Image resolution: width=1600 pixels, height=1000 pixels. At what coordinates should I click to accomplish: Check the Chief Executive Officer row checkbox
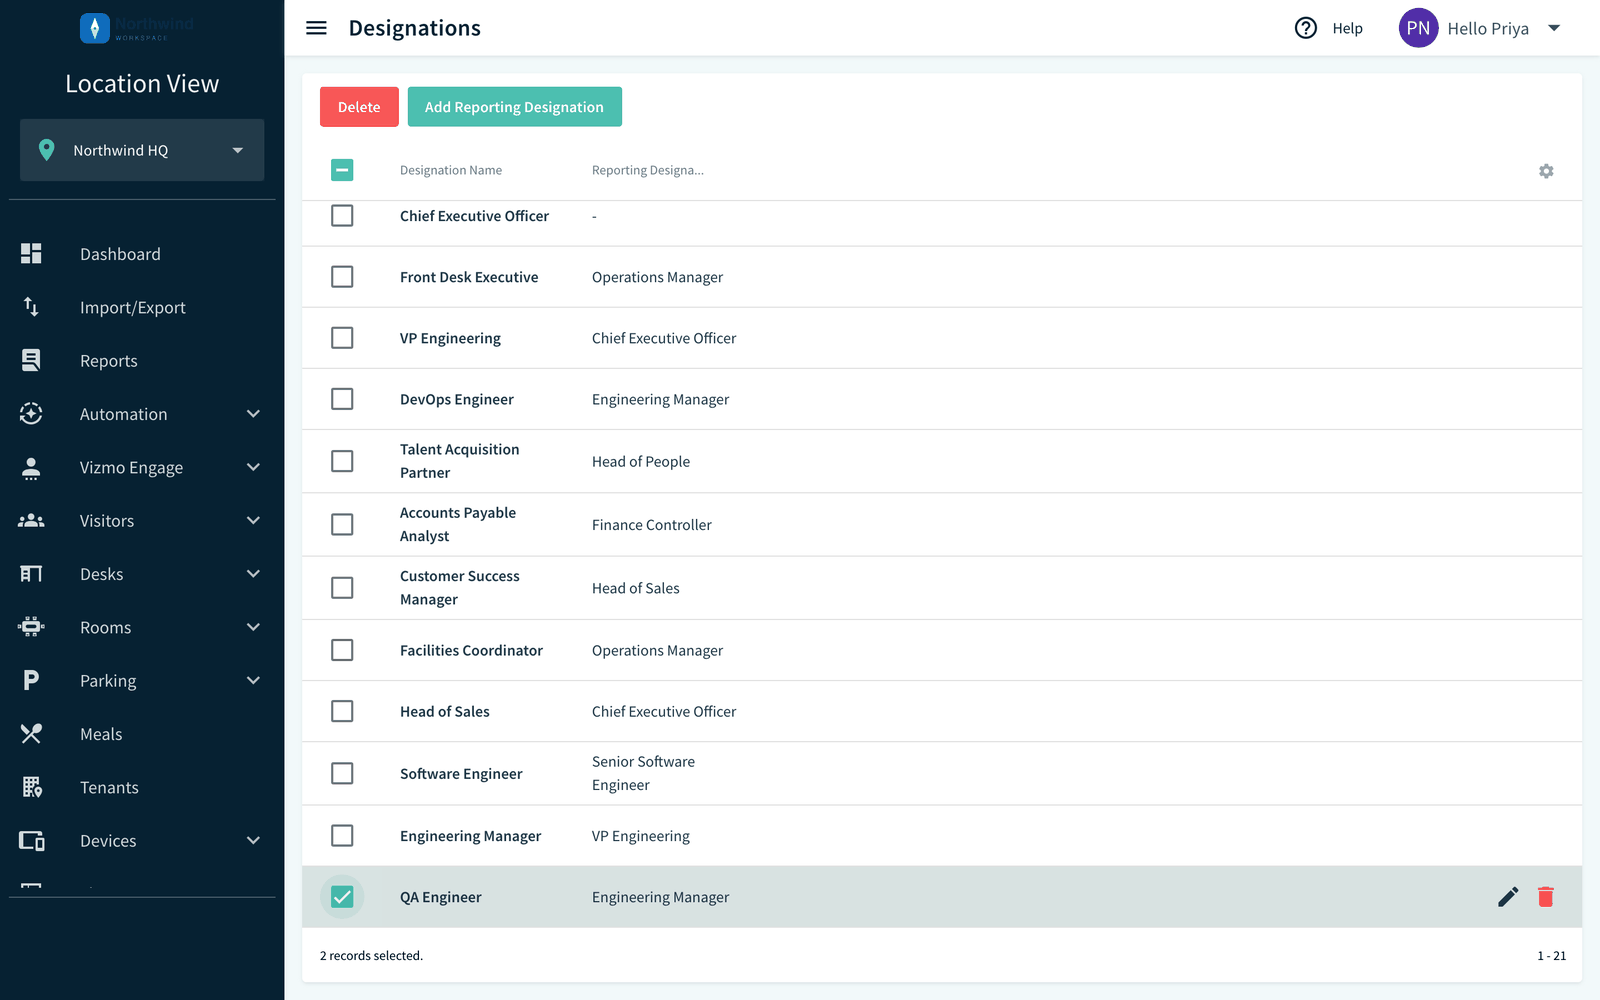coord(342,216)
